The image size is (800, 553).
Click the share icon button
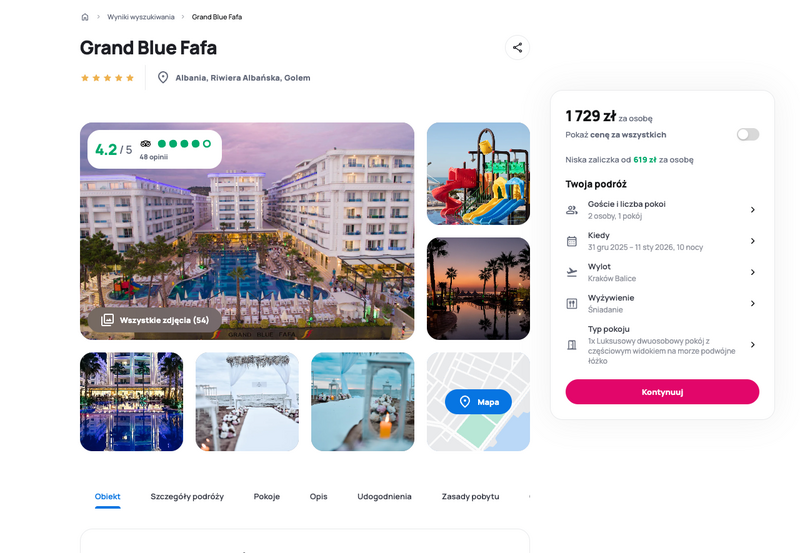pyautogui.click(x=517, y=47)
